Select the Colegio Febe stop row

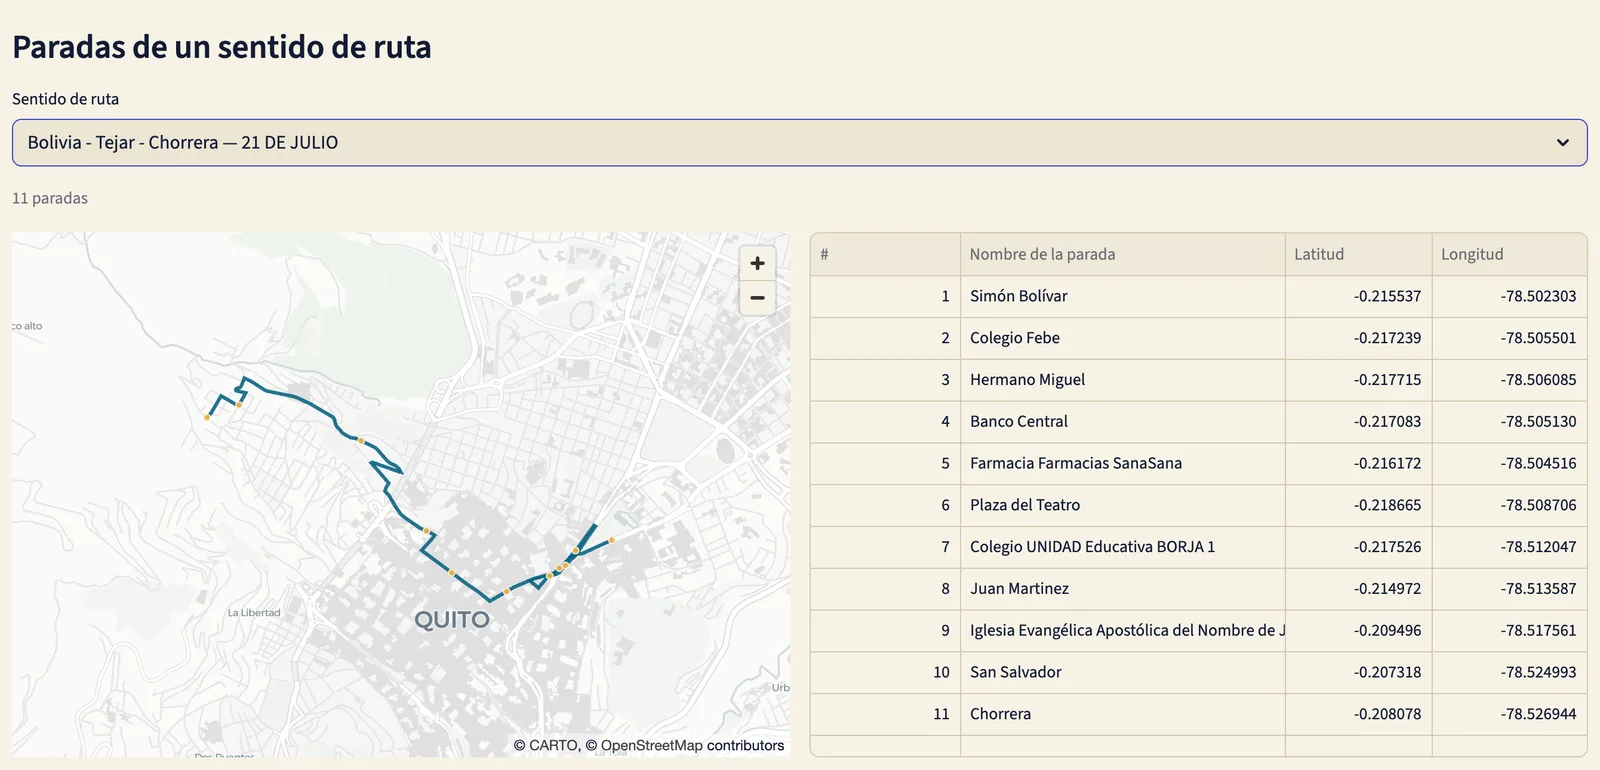1198,339
